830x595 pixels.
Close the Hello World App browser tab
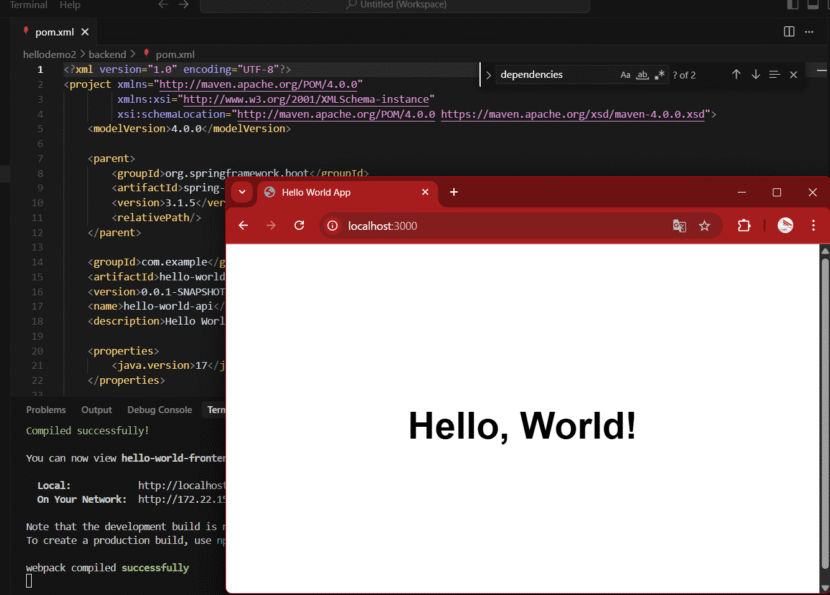(425, 192)
